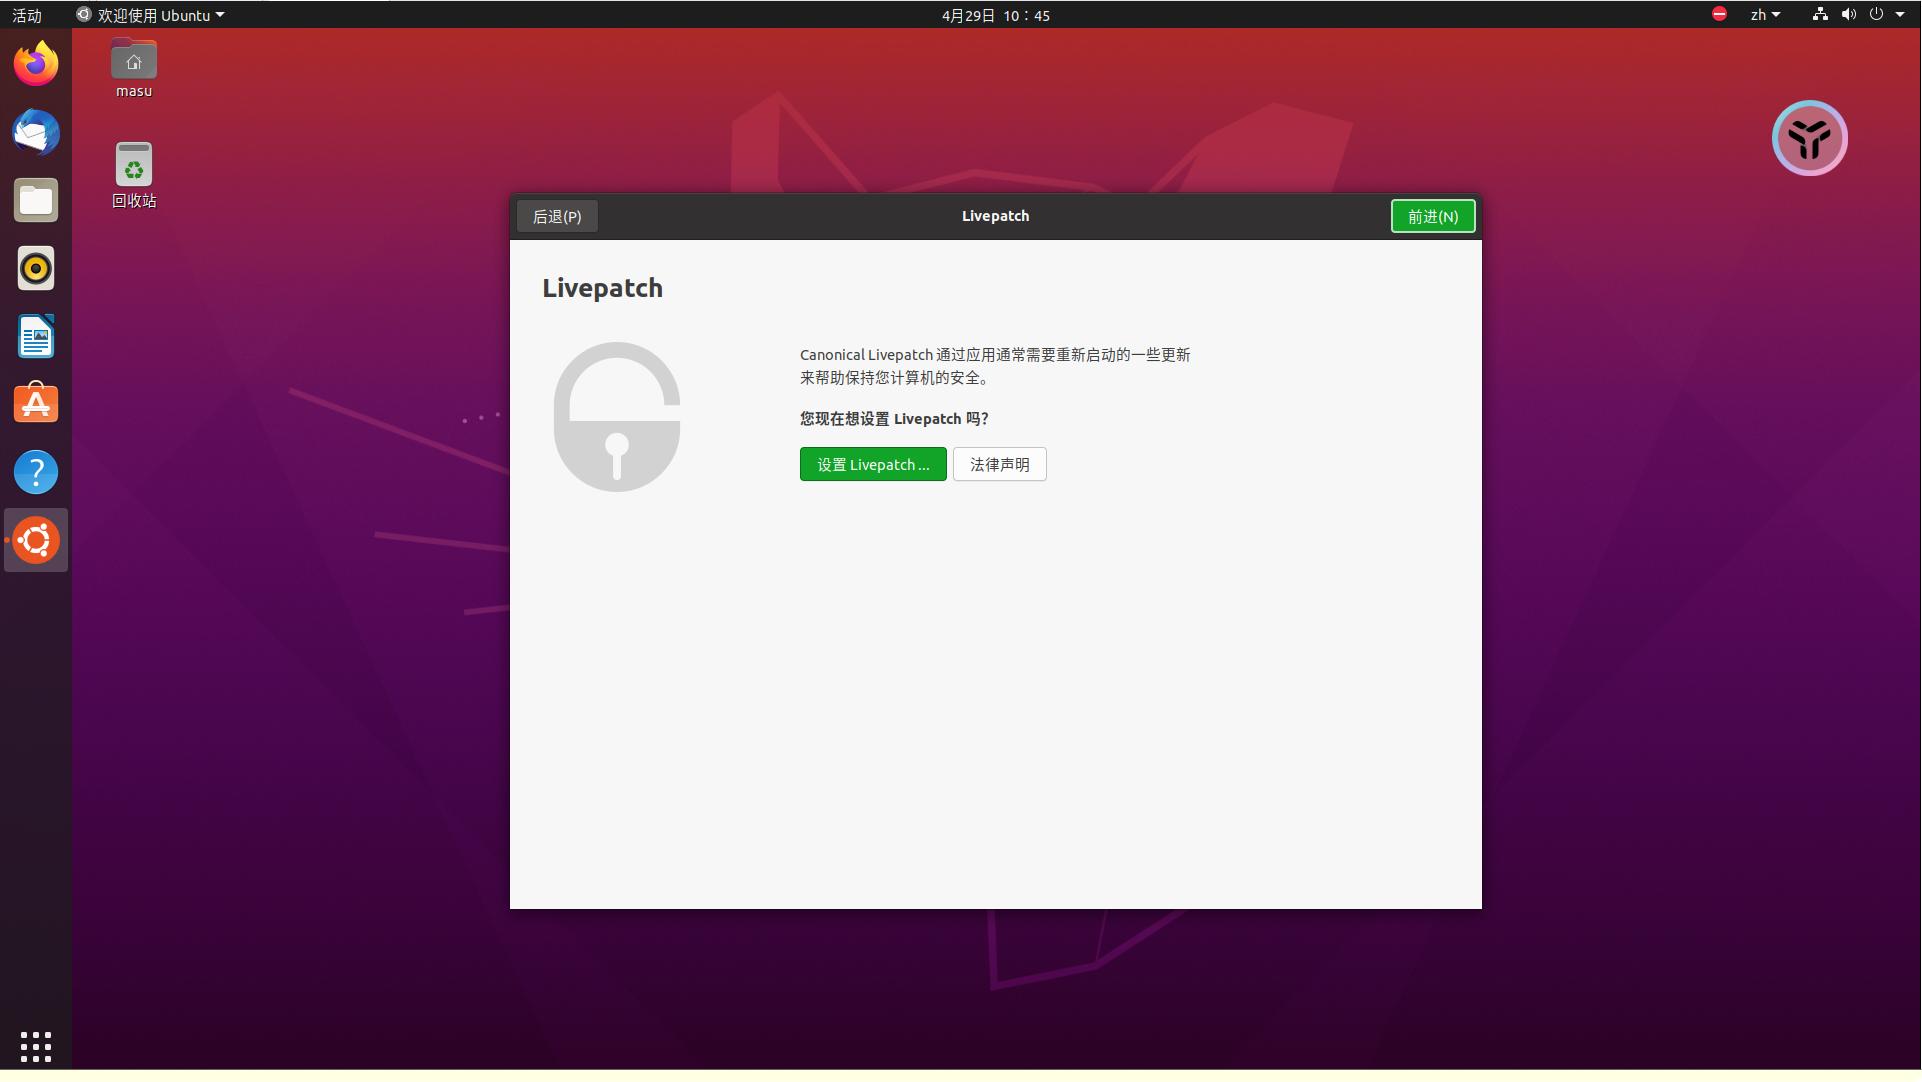Expand the zh input language menu
Image resolution: width=1922 pixels, height=1082 pixels.
coord(1765,15)
